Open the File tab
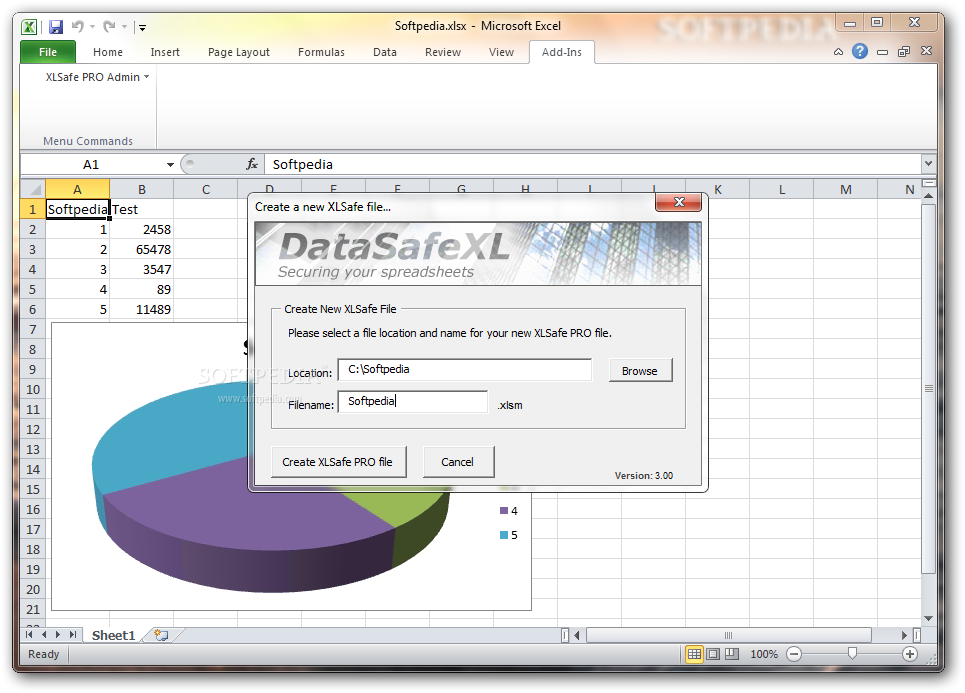The height and width of the screenshot is (693, 965). (x=48, y=52)
